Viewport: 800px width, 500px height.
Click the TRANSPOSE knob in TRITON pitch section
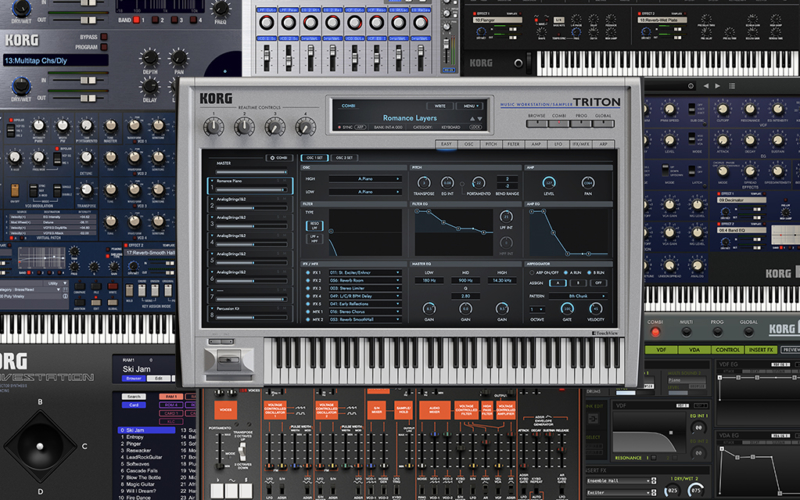pos(423,183)
